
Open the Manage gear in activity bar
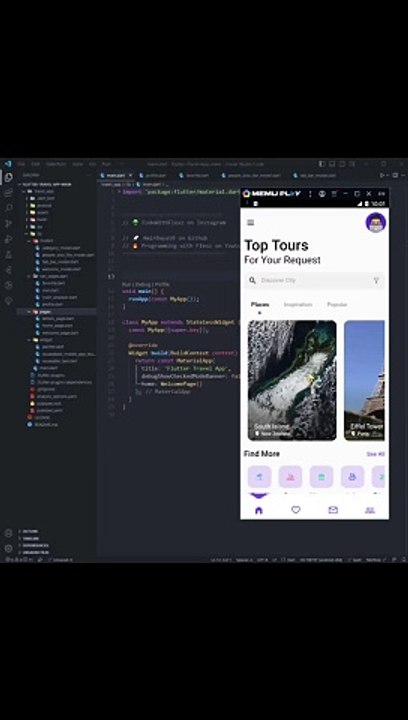pyautogui.click(x=8, y=548)
